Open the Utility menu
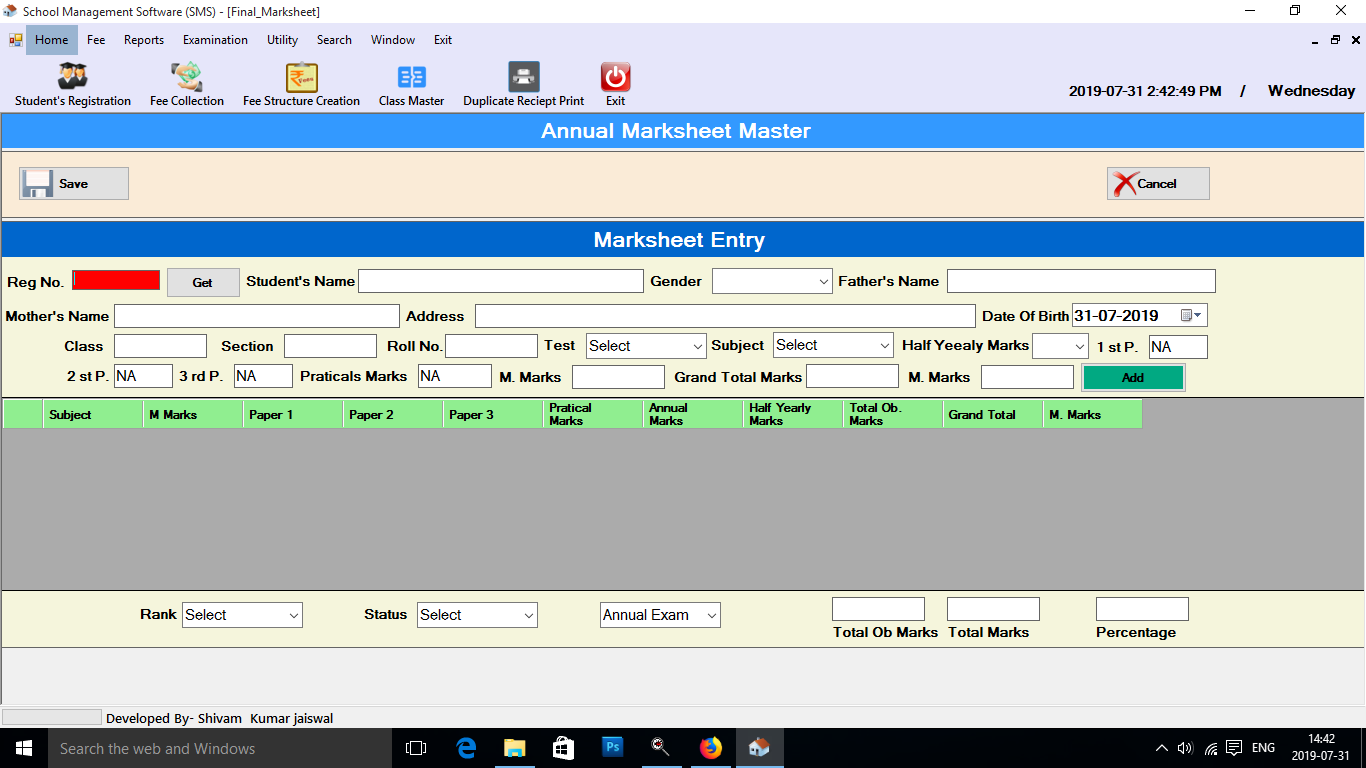Image resolution: width=1366 pixels, height=768 pixels. point(282,40)
